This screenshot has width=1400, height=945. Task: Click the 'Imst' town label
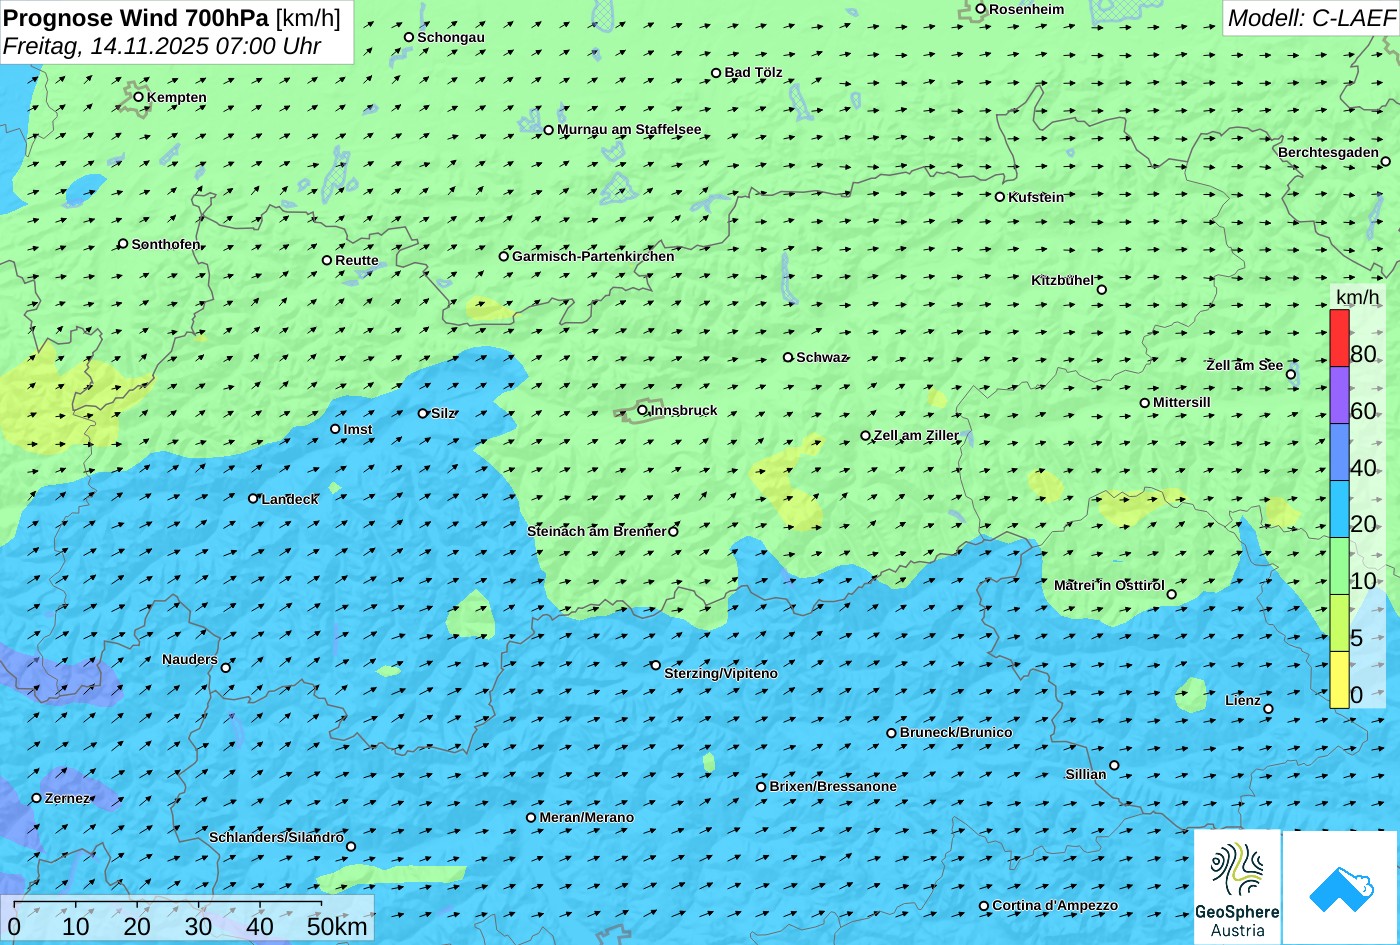coord(358,429)
